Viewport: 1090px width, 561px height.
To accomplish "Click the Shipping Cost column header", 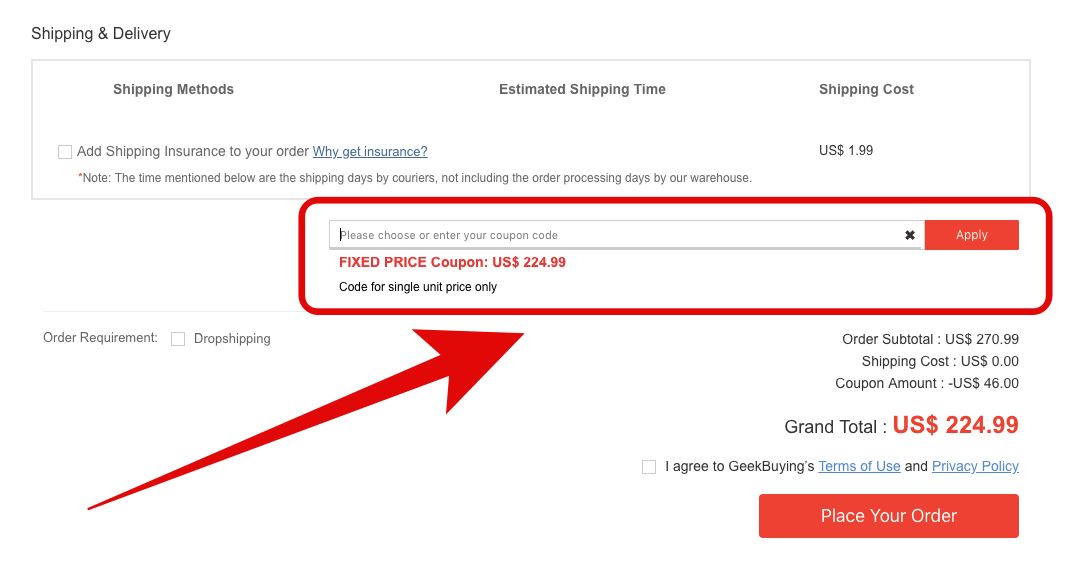I will [866, 89].
